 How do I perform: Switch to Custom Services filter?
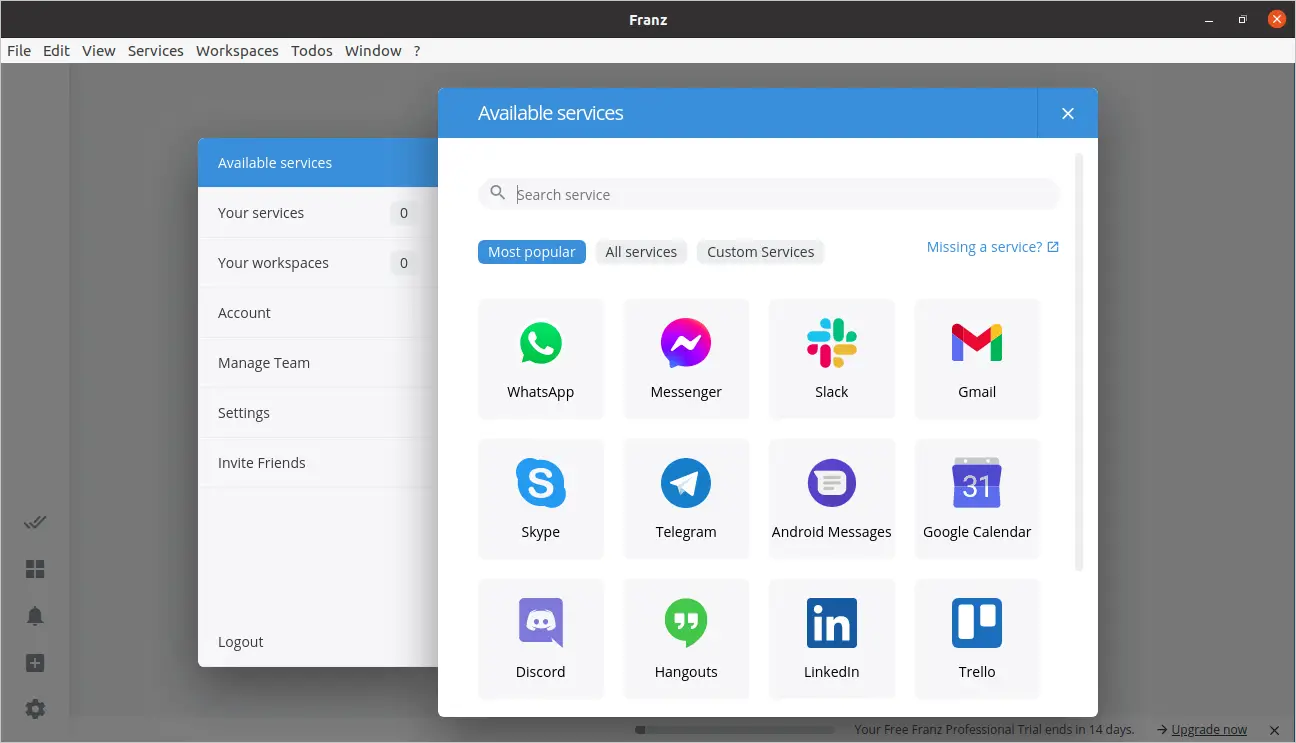[760, 252]
